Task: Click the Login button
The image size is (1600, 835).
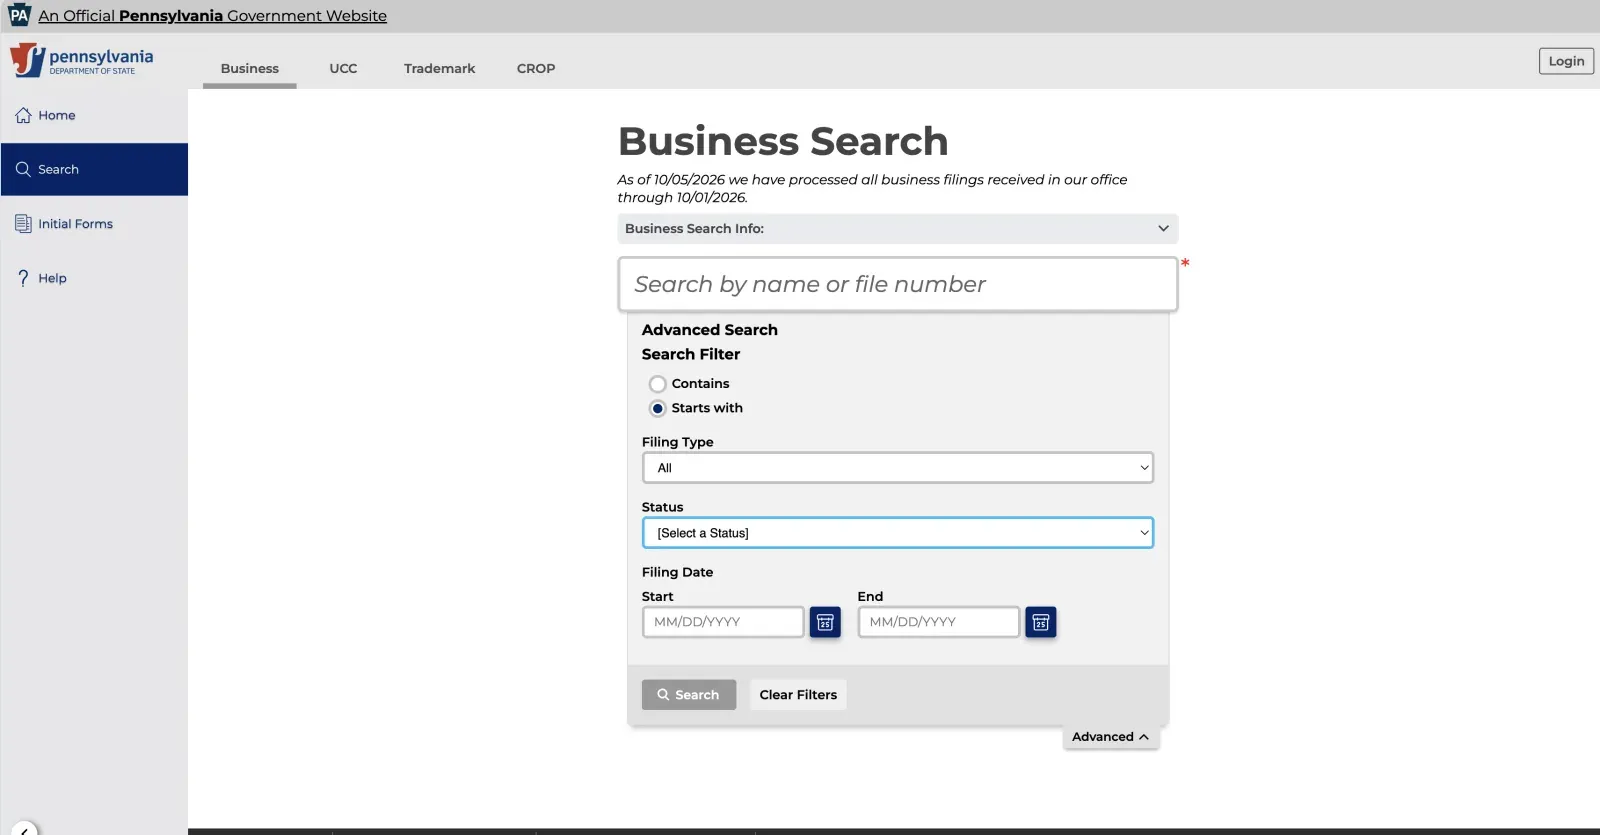Action: click(x=1566, y=61)
